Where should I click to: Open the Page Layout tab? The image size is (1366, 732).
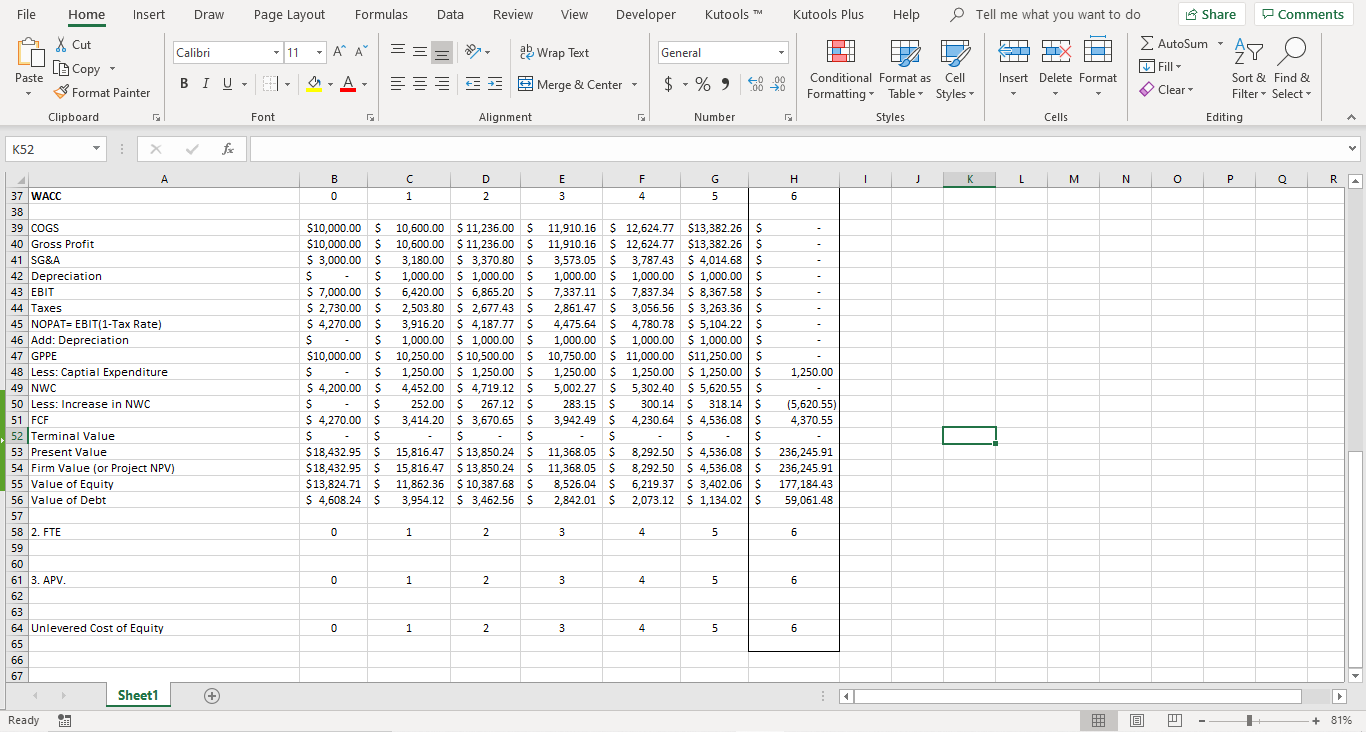289,15
